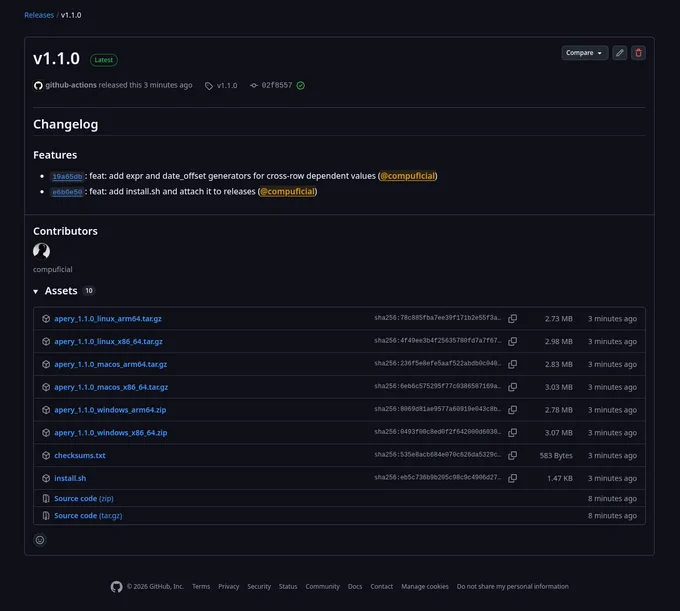
Task: Open commit 19a65db link
Action: [67, 176]
